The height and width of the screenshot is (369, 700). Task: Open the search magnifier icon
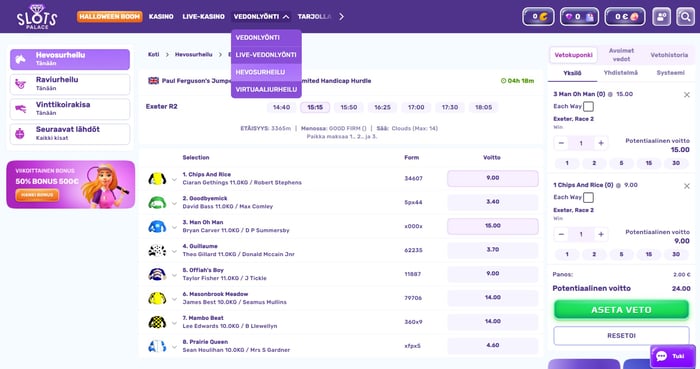tap(685, 17)
